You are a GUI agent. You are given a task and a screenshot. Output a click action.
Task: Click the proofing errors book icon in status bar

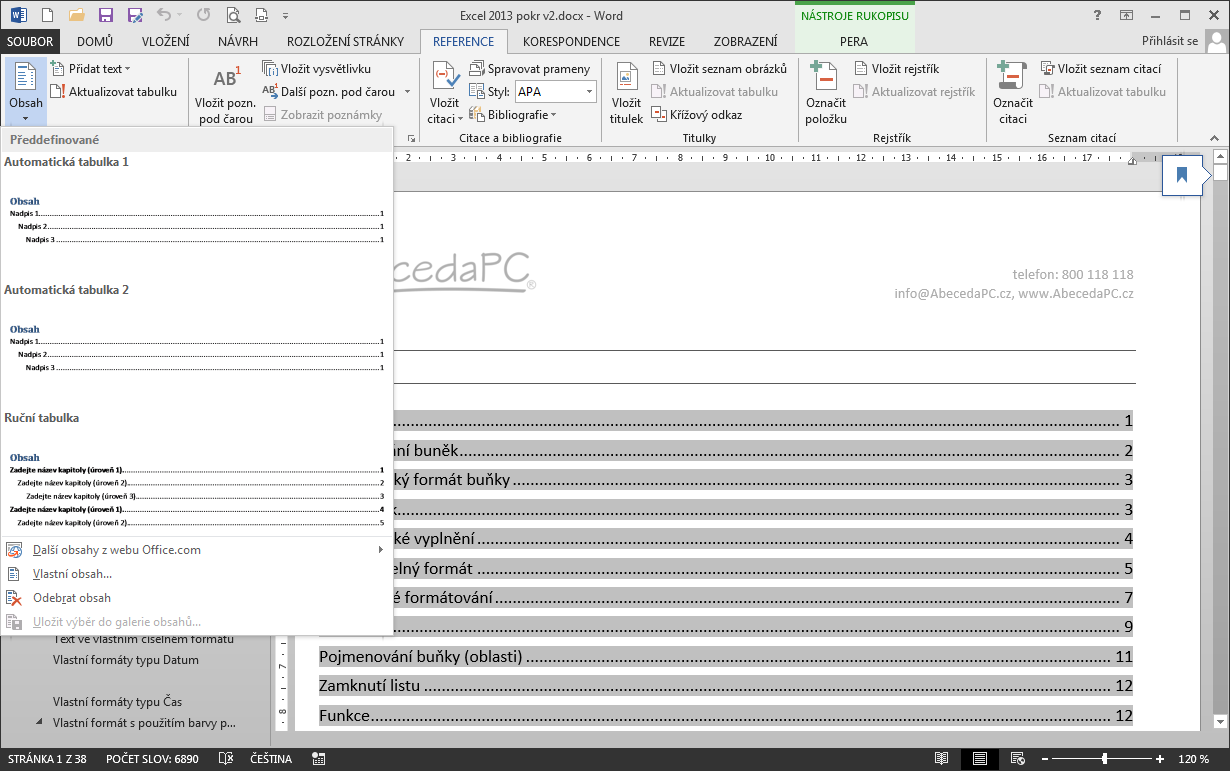coord(226,759)
